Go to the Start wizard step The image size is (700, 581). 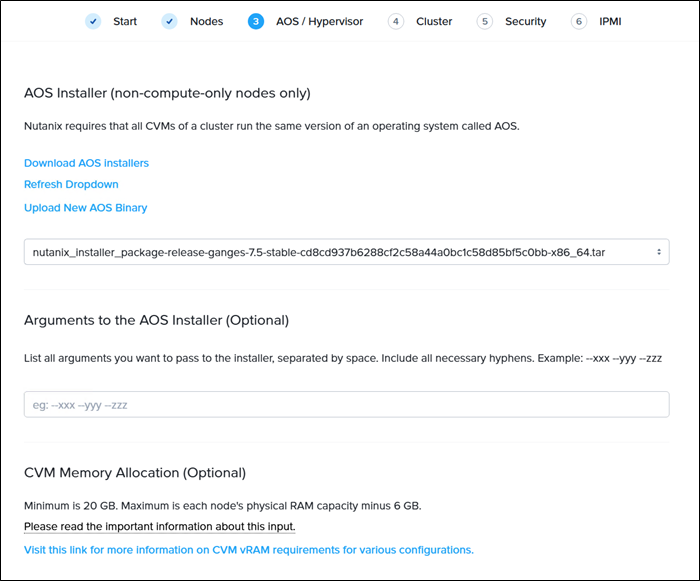pos(125,21)
